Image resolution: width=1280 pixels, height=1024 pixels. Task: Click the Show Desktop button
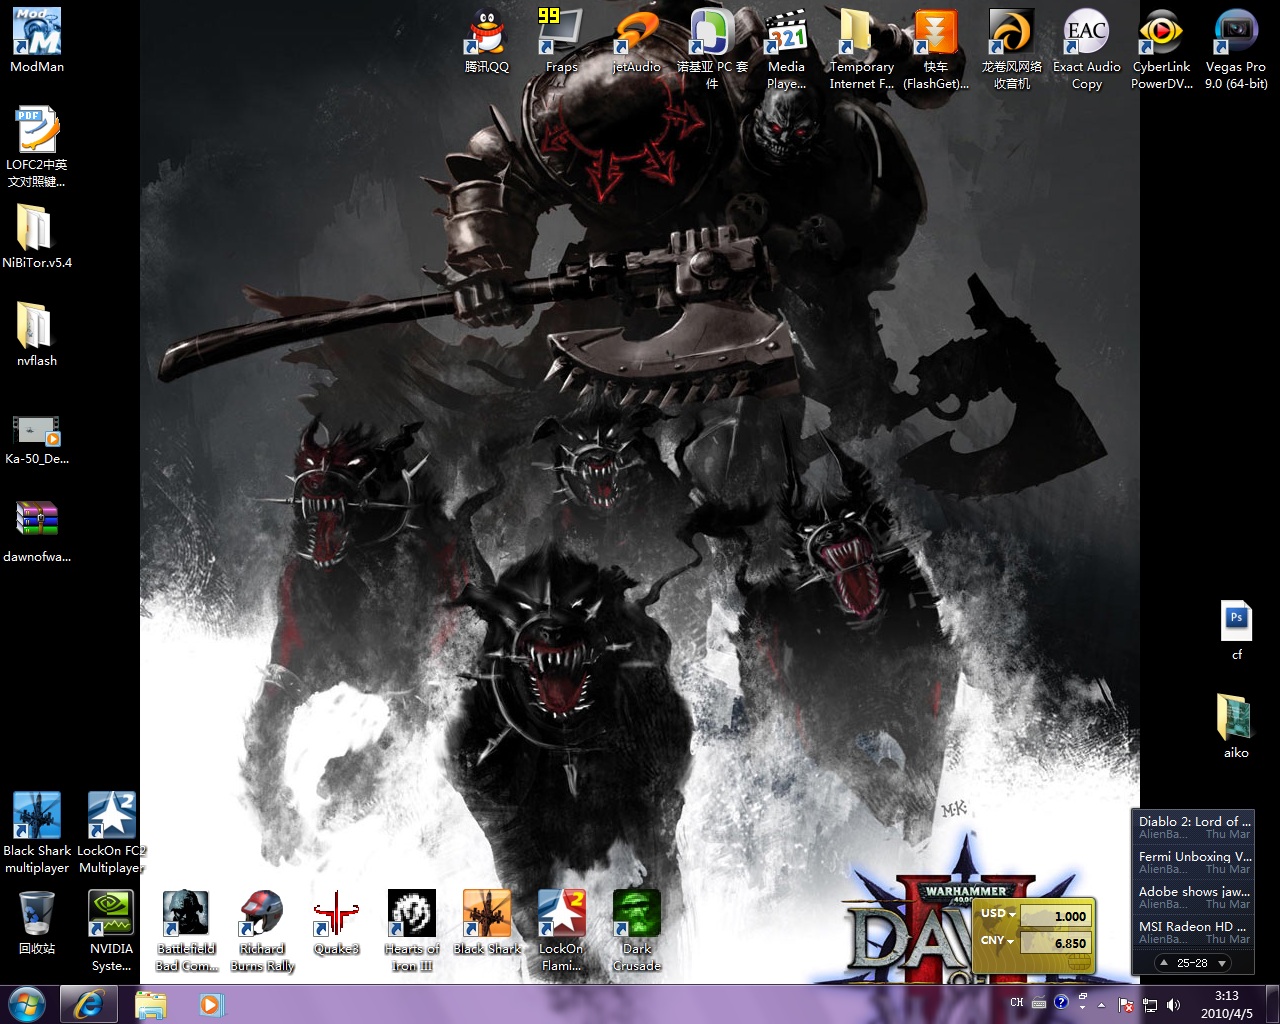click(1272, 1004)
